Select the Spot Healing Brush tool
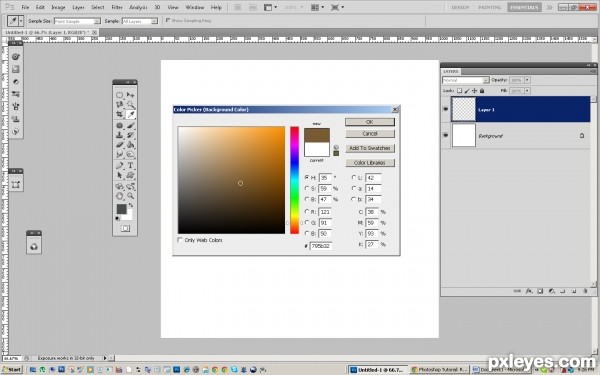The height and width of the screenshot is (375, 600). click(x=120, y=126)
